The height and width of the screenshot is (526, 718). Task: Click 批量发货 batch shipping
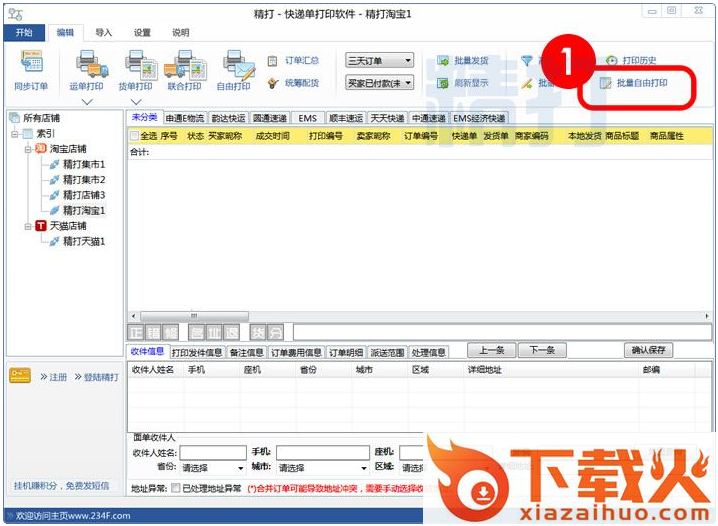click(x=462, y=60)
